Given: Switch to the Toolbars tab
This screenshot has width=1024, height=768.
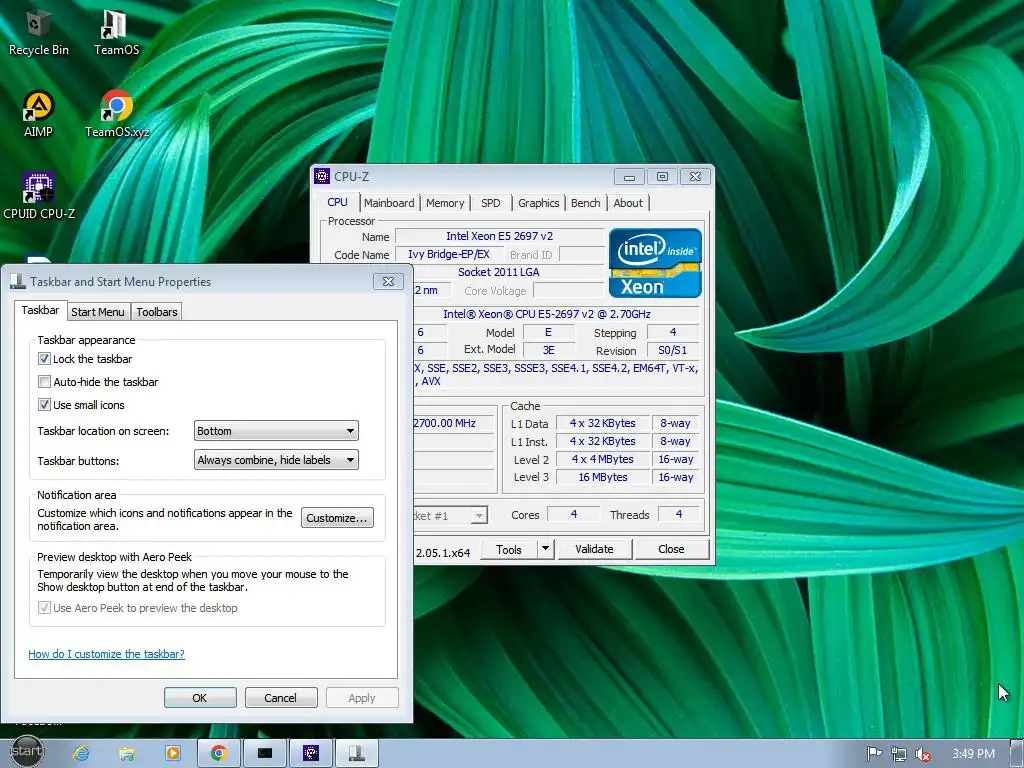Looking at the screenshot, I should pos(157,312).
